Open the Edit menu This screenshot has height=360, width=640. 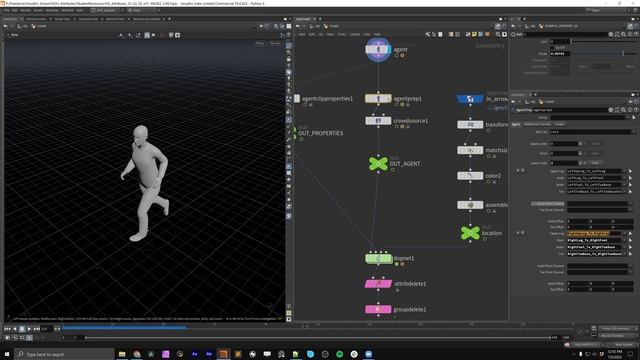[15, 10]
